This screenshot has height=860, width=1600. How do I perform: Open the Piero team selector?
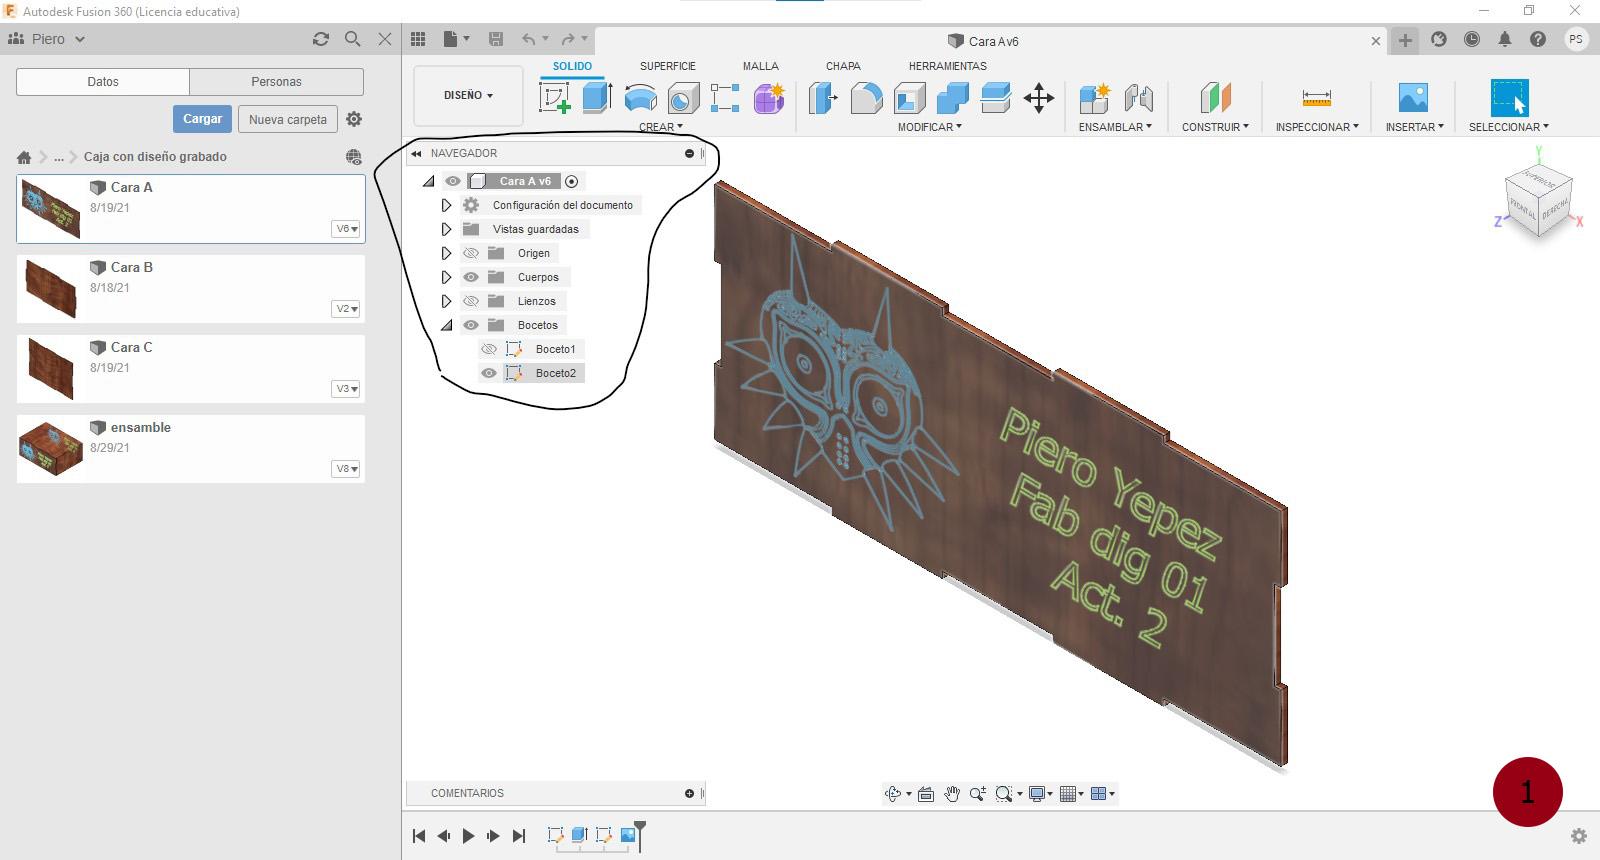coord(47,39)
